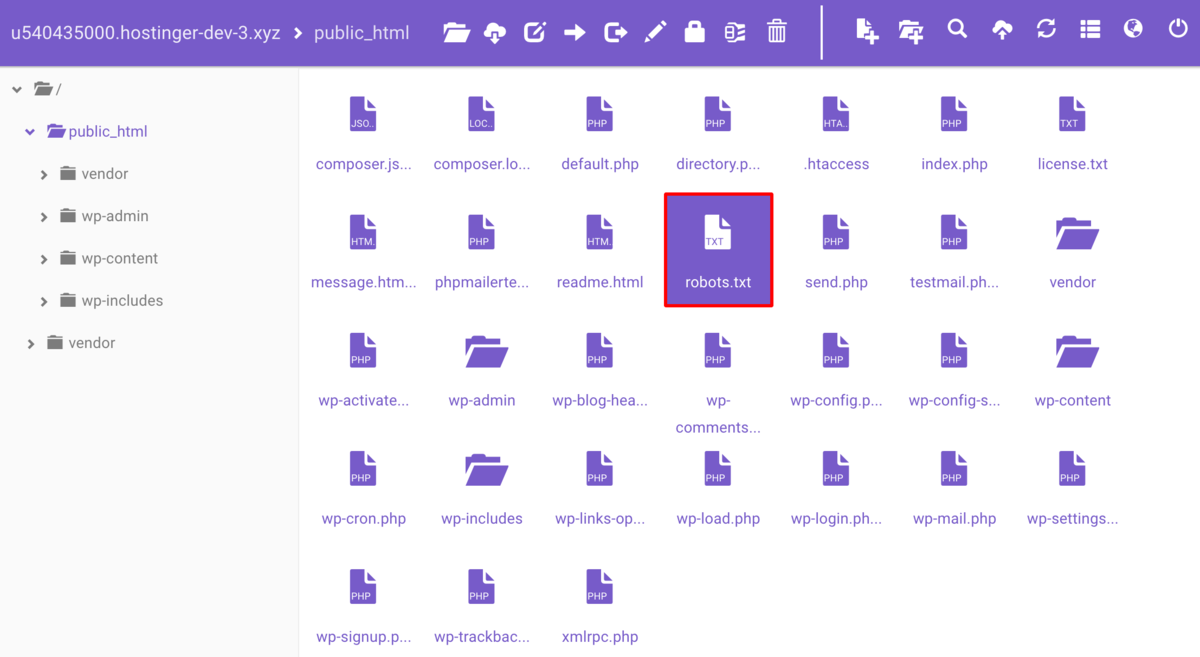Click the hostinger domain breadcrumb
The image size is (1200, 657).
[145, 33]
